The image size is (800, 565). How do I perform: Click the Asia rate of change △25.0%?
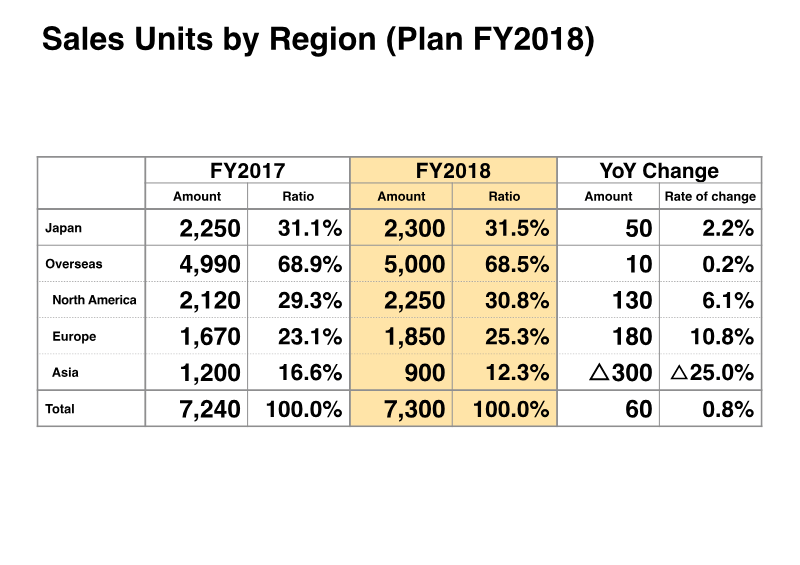pos(711,373)
